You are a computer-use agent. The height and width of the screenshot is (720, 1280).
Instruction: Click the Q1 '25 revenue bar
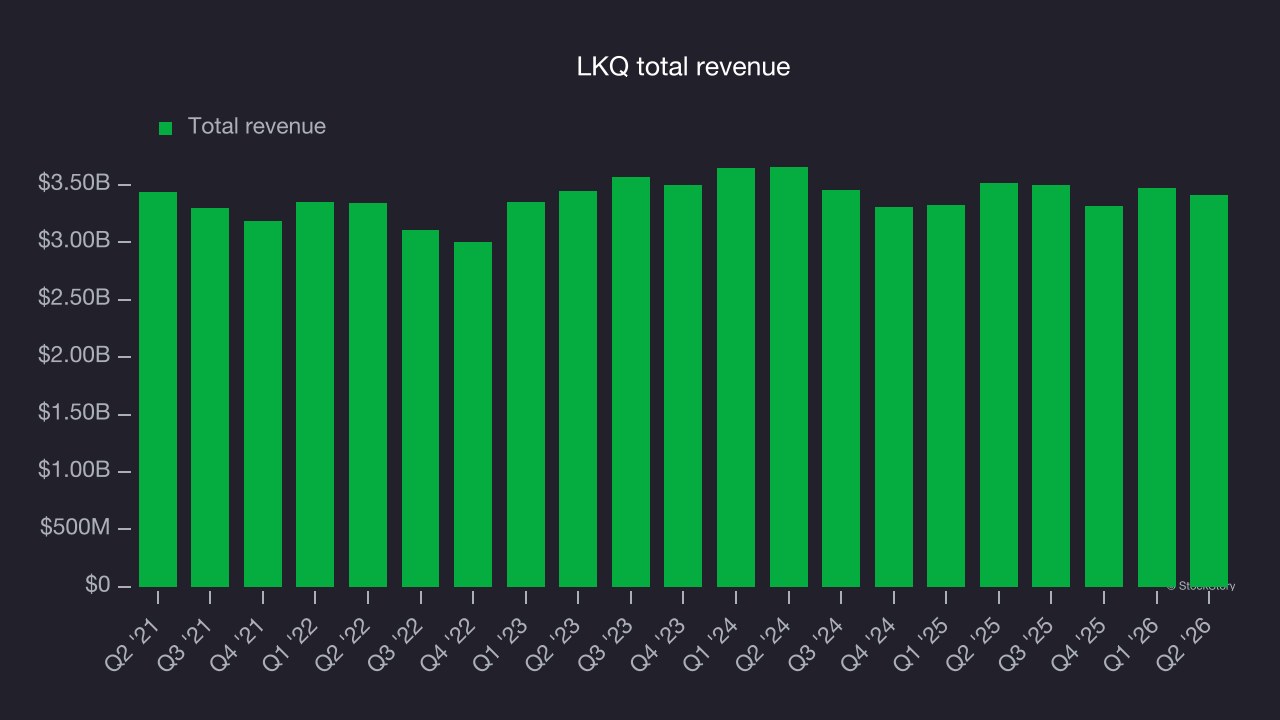click(x=946, y=396)
